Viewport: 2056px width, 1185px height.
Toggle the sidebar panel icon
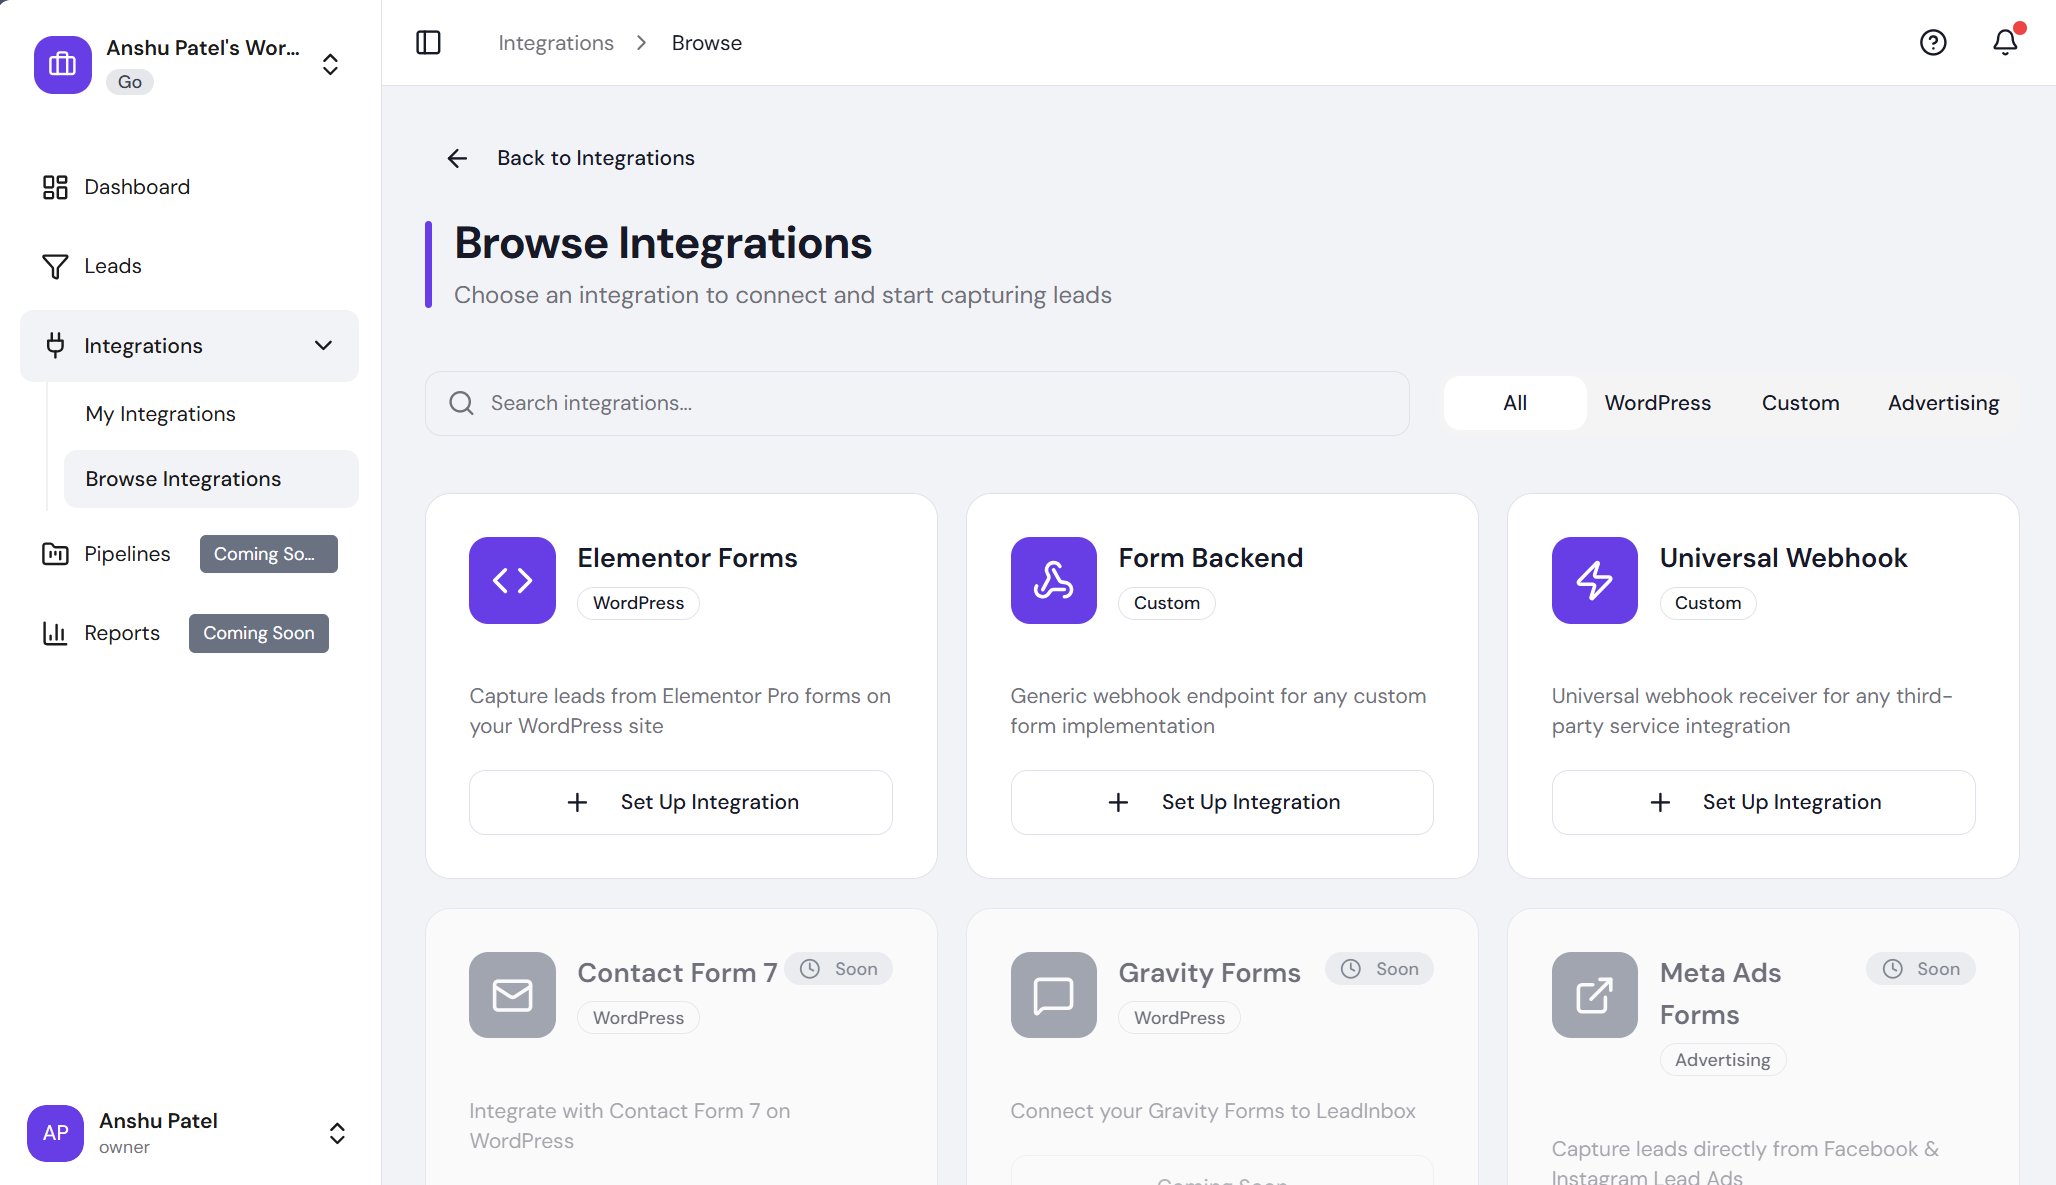pyautogui.click(x=428, y=43)
